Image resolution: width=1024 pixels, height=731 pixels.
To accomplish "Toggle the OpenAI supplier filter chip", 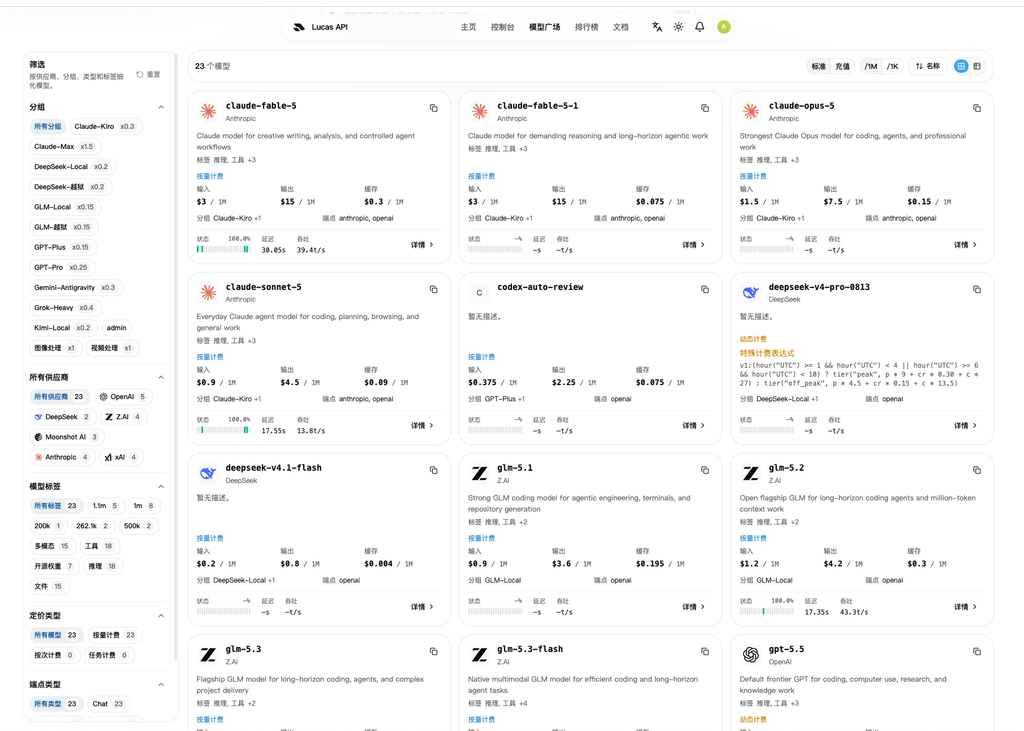I will (x=121, y=397).
